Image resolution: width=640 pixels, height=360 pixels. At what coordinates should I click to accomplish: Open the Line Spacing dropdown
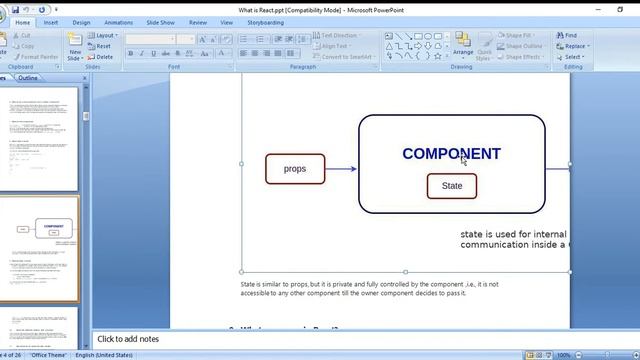coord(303,39)
